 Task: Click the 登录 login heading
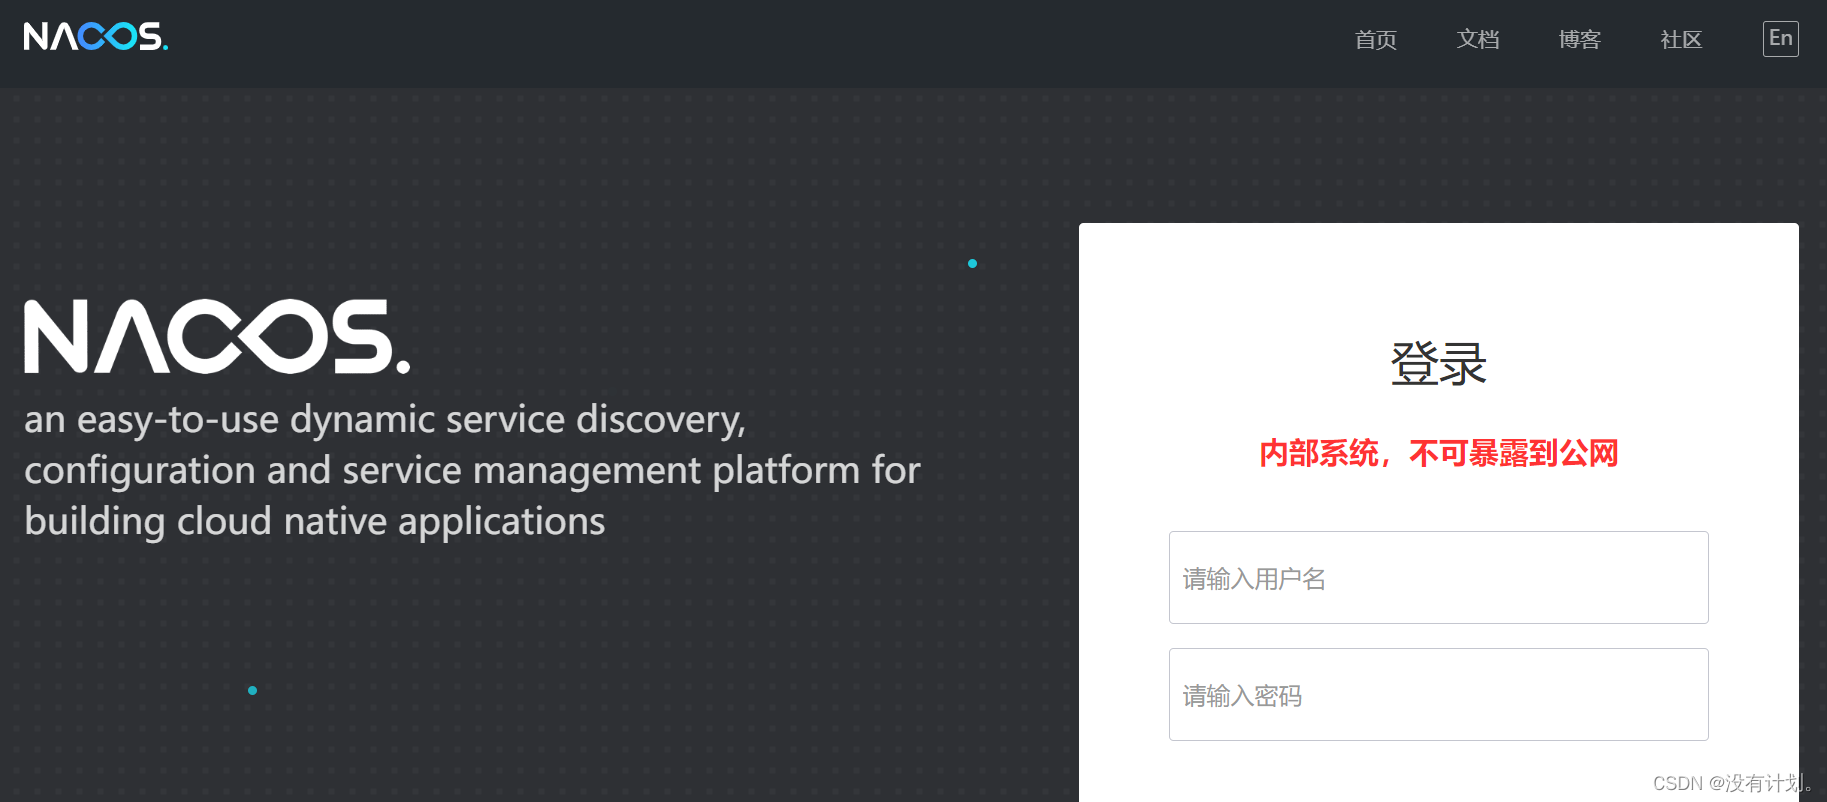pos(1438,363)
